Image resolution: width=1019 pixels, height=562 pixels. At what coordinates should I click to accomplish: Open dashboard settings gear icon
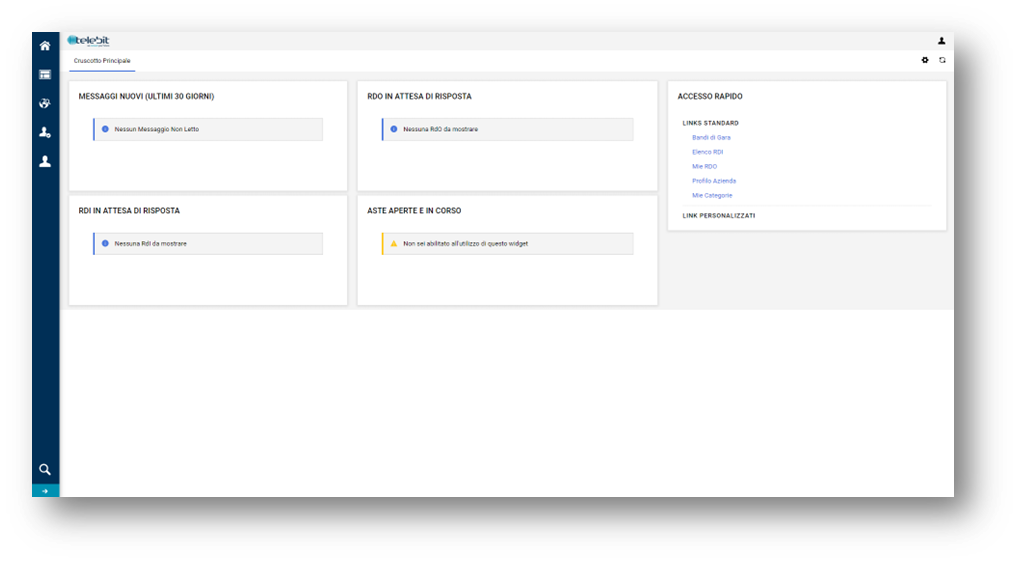click(x=925, y=60)
